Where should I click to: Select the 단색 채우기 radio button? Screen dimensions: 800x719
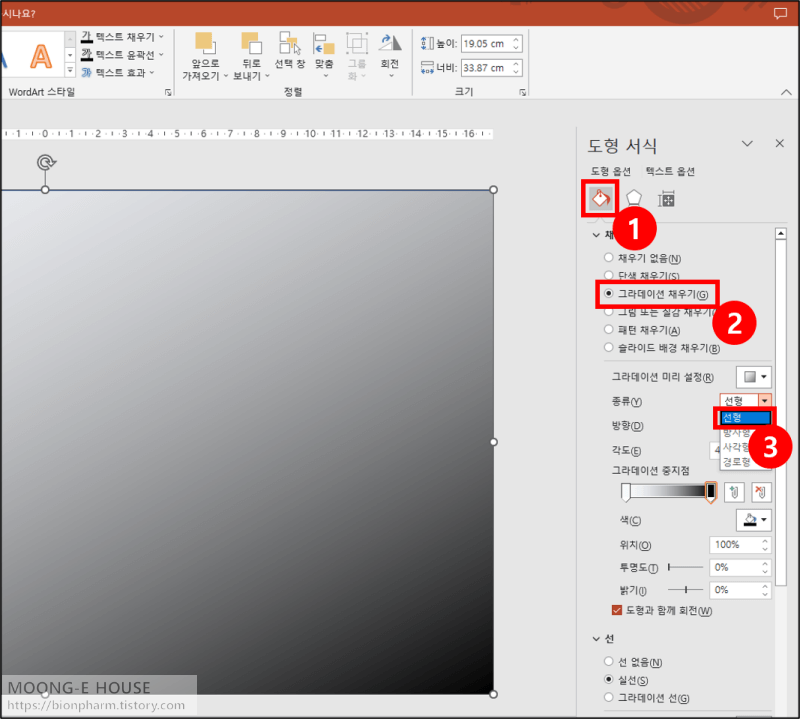pyautogui.click(x=611, y=275)
